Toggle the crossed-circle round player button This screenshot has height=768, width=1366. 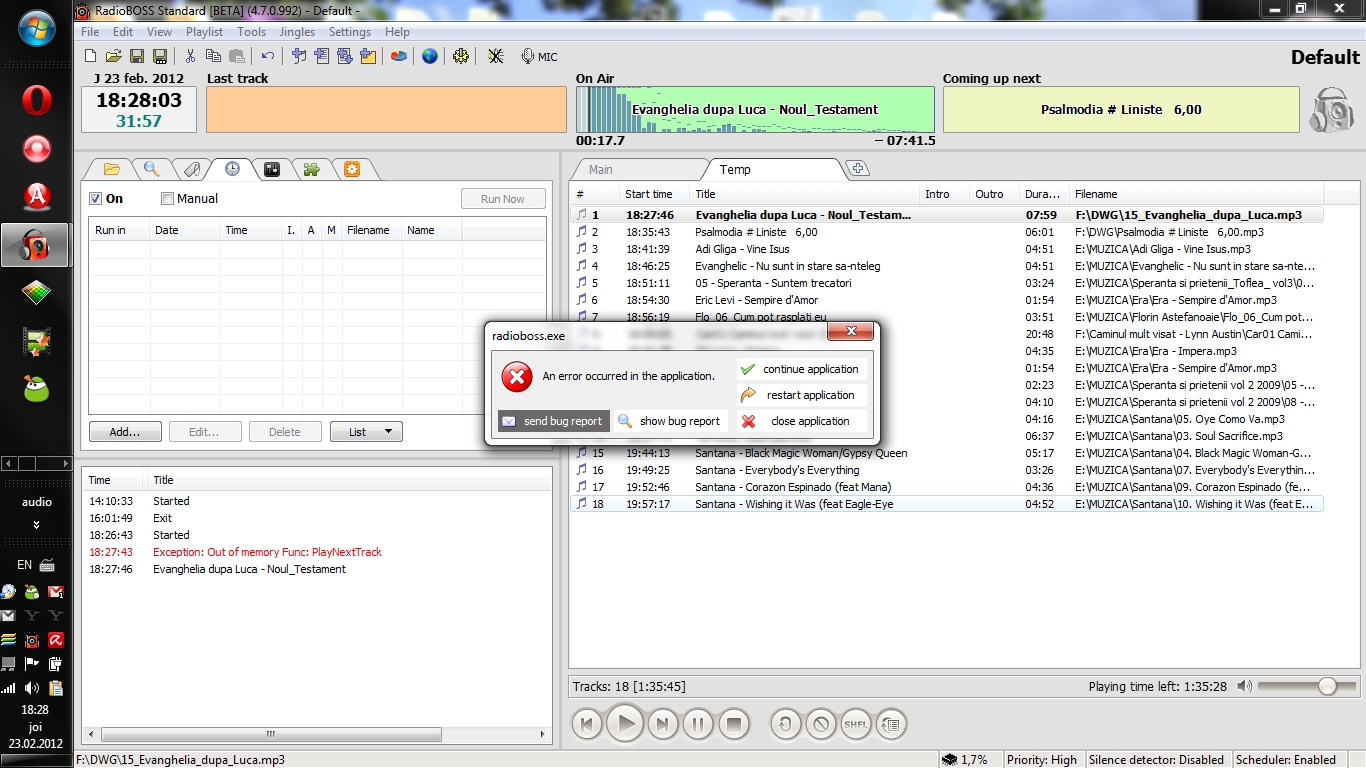coord(821,723)
